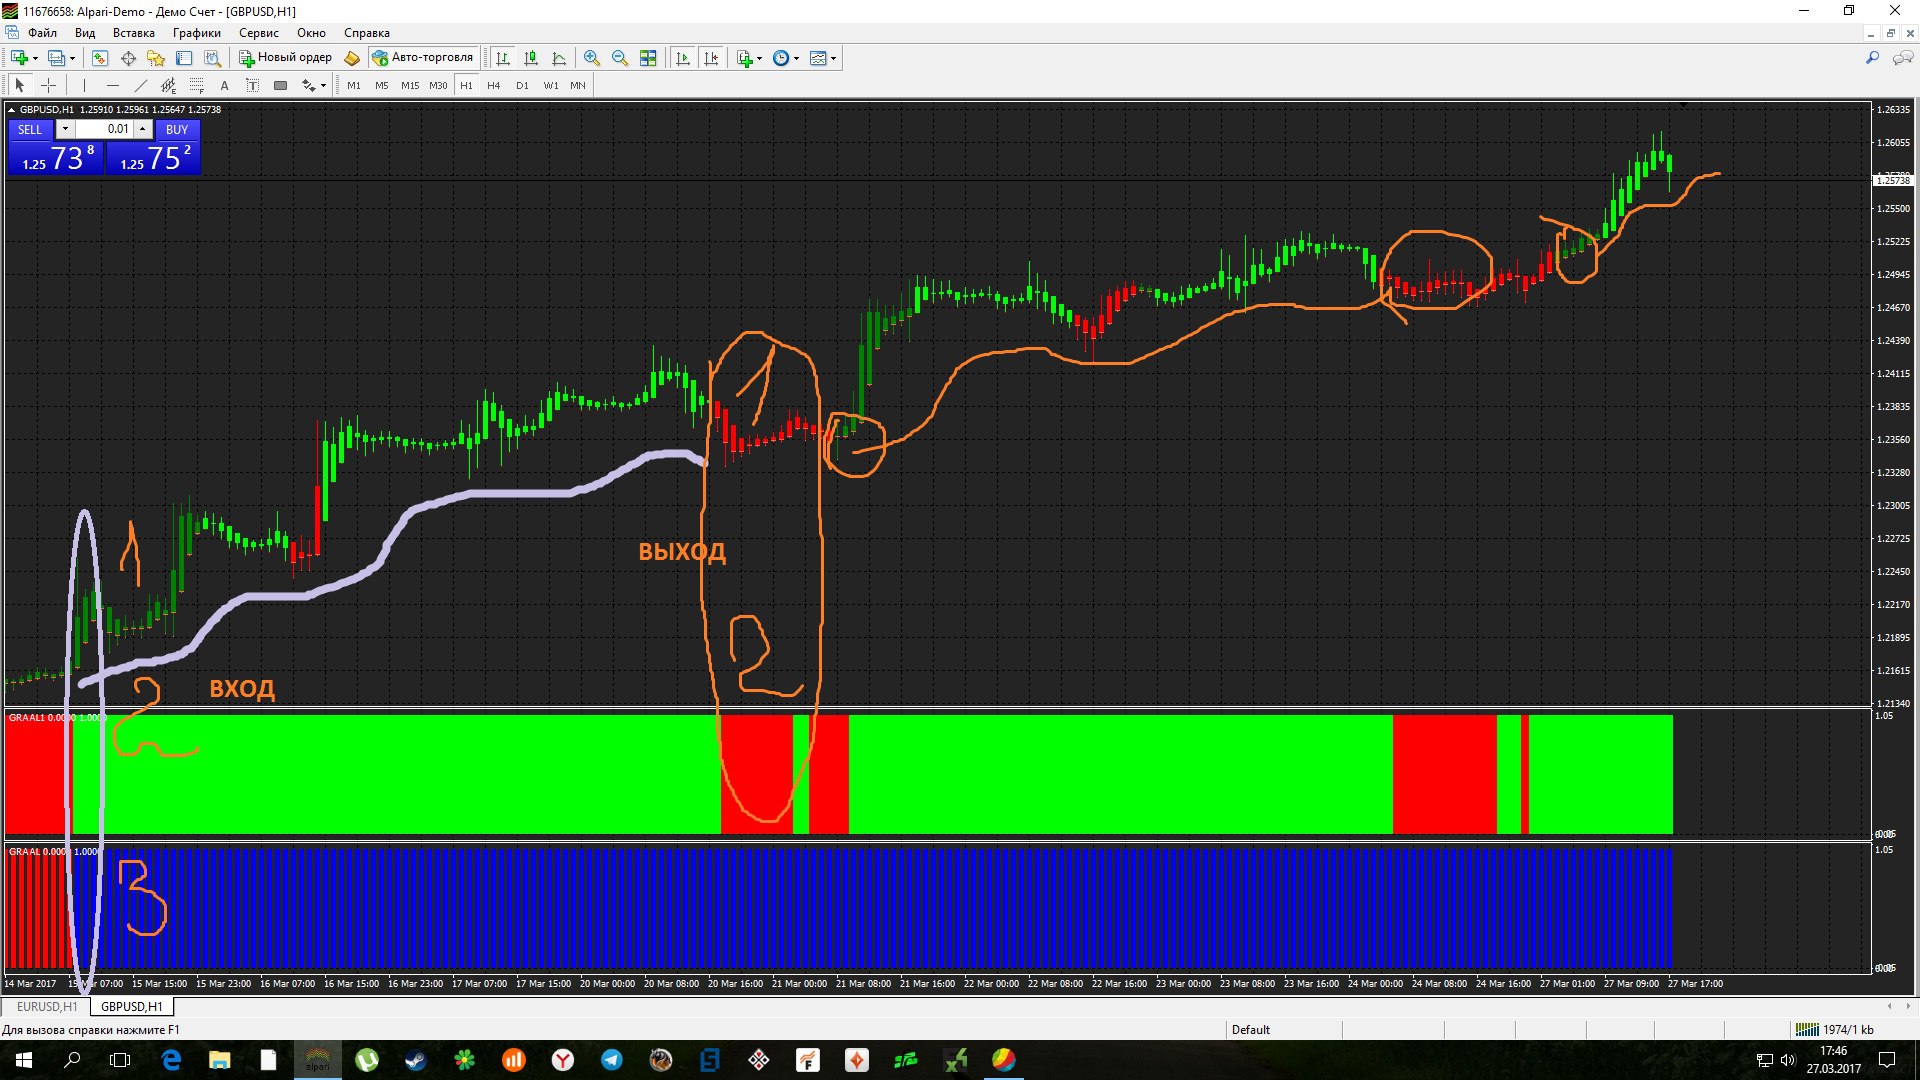Click the New Chart toolbar icon
The width and height of the screenshot is (1920, 1080).
click(x=19, y=58)
